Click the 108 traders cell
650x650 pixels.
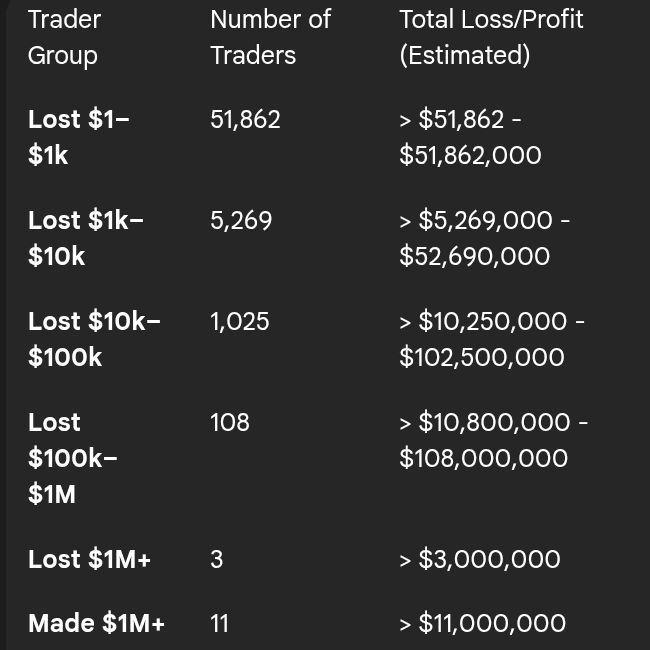[230, 422]
